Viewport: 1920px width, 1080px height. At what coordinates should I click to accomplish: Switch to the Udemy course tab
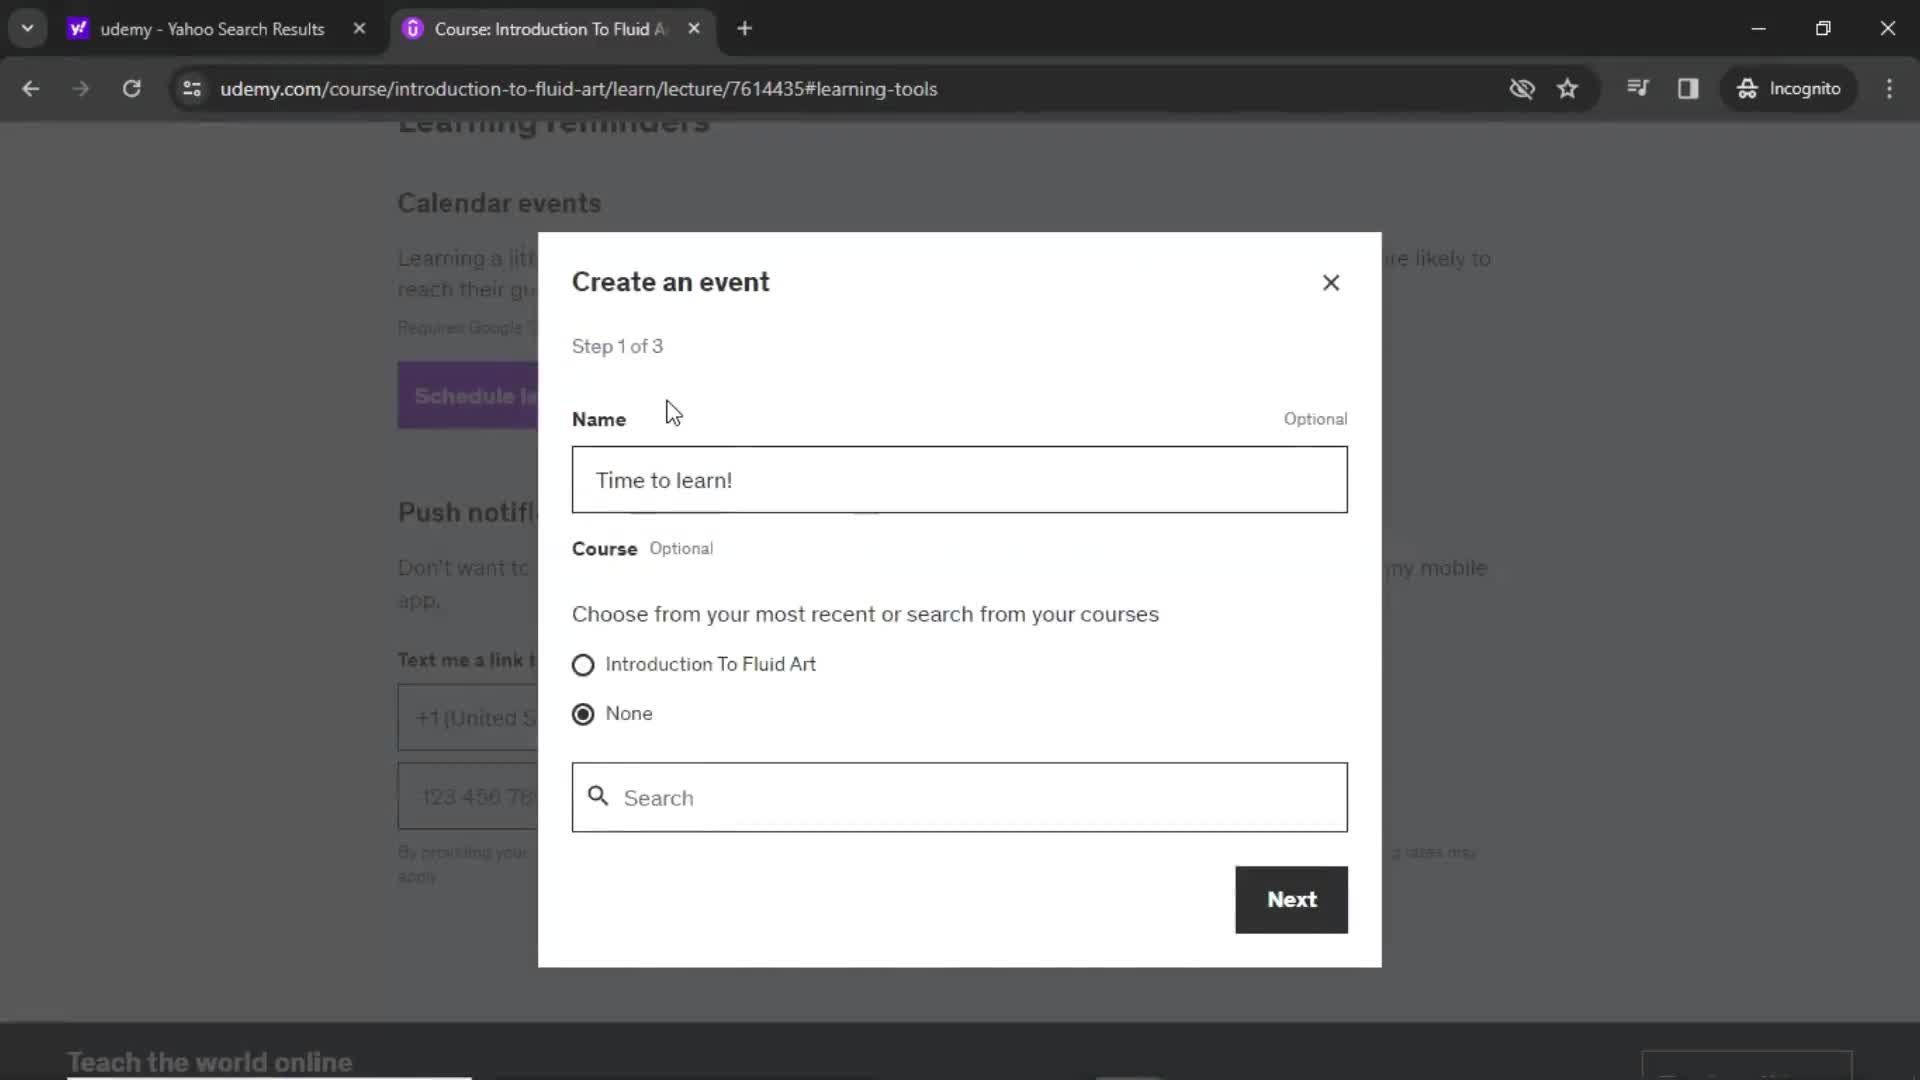[x=546, y=29]
